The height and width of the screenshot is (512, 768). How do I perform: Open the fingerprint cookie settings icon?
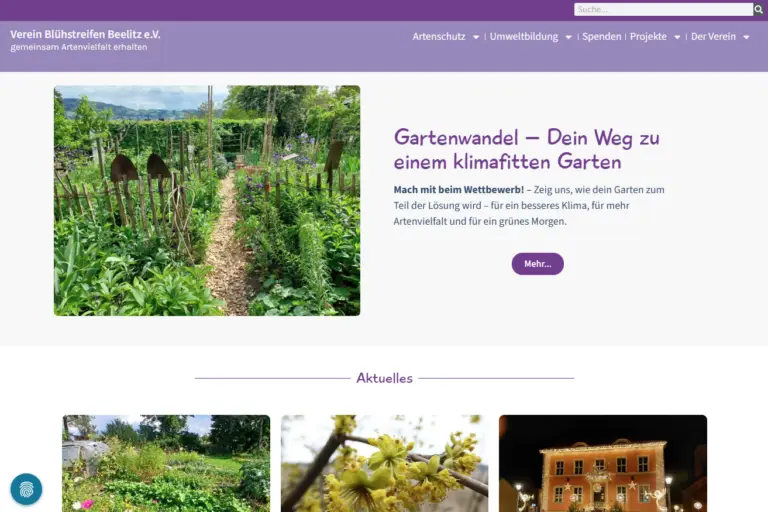(26, 489)
